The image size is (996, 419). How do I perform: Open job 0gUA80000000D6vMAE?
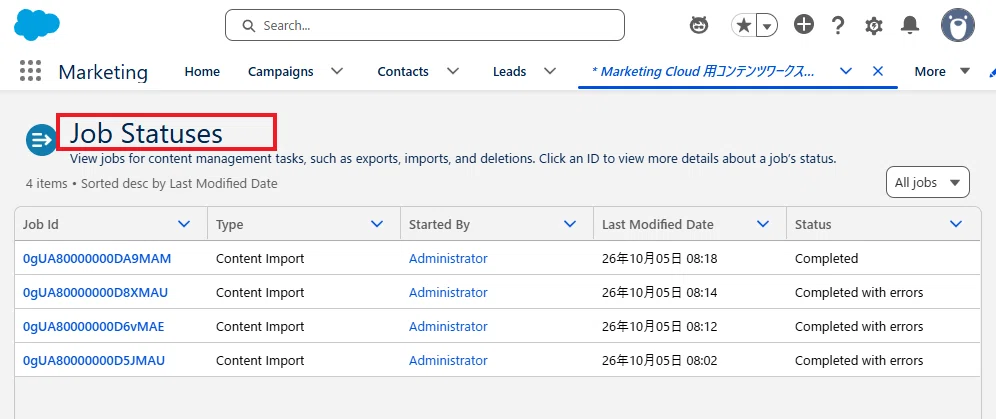click(x=93, y=327)
